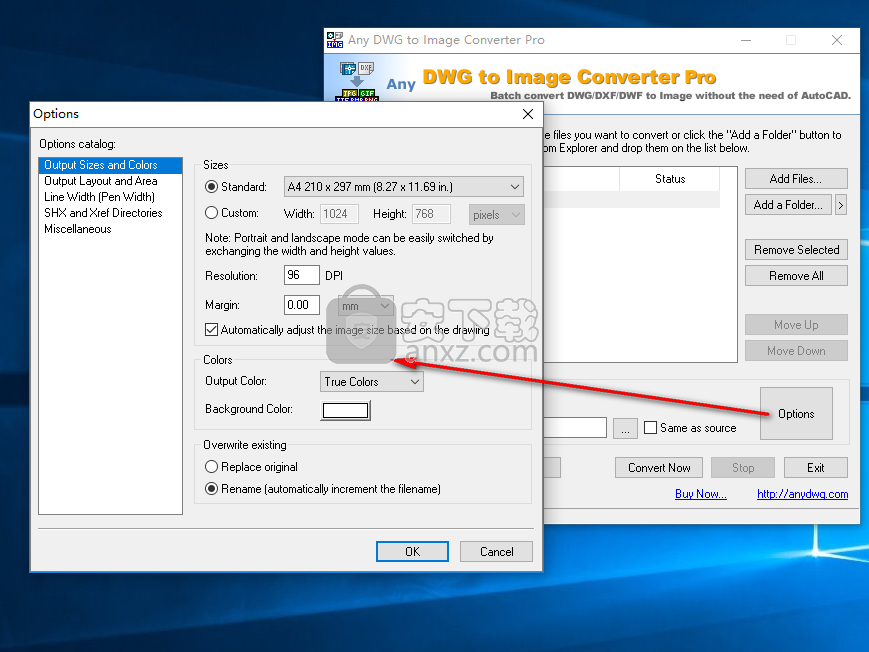Image resolution: width=869 pixels, height=652 pixels.
Task: Click the Options button in main window
Action: click(x=796, y=414)
